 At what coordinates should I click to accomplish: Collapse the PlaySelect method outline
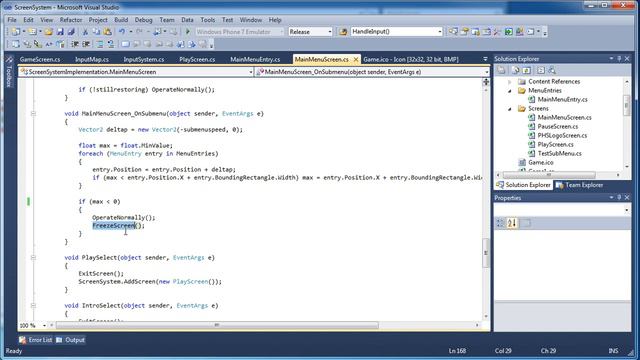coord(33,258)
